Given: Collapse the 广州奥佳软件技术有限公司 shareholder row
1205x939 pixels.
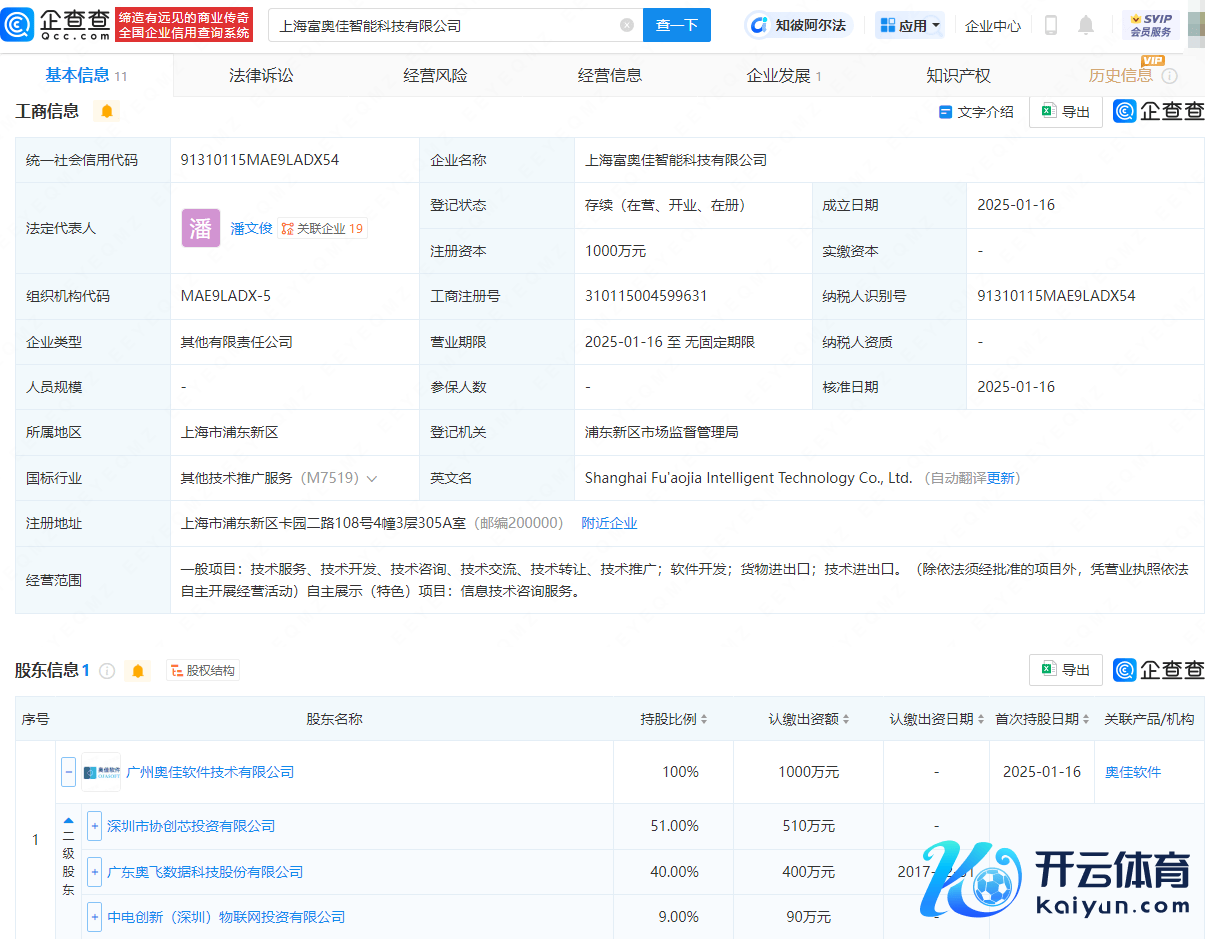Looking at the screenshot, I should pyautogui.click(x=68, y=772).
